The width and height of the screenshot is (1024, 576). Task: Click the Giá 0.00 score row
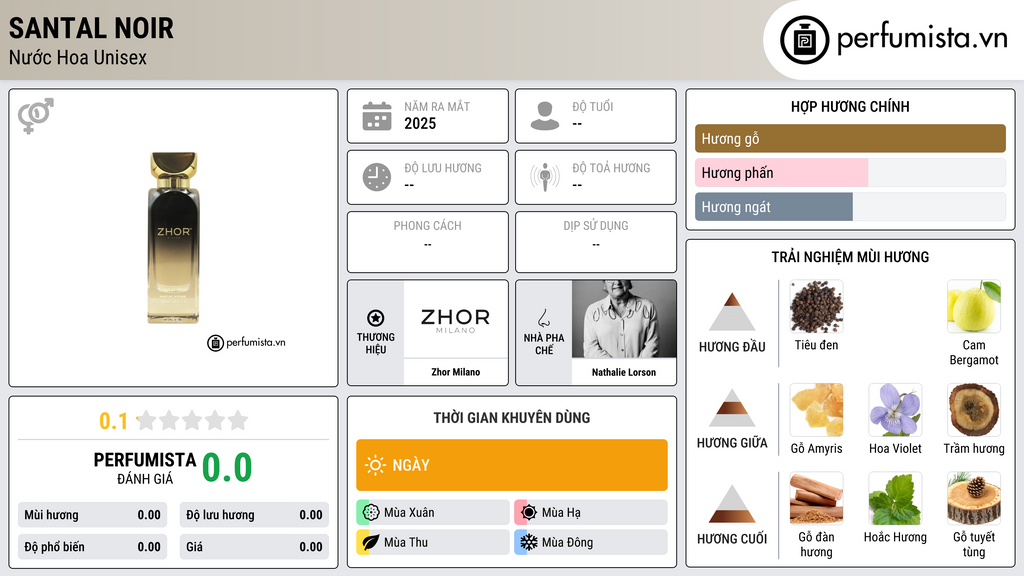pos(254,547)
